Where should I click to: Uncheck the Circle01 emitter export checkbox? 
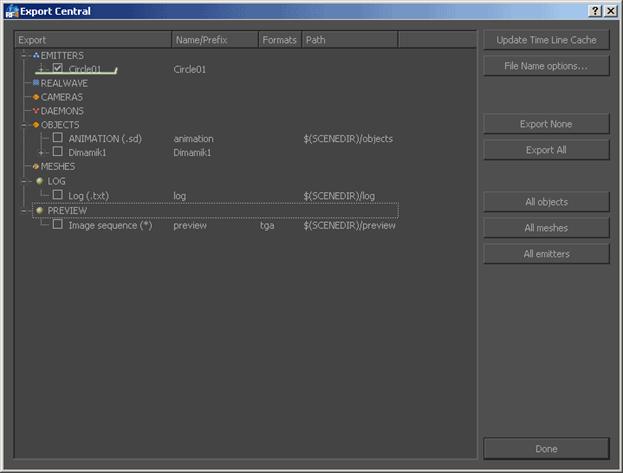click(58, 69)
